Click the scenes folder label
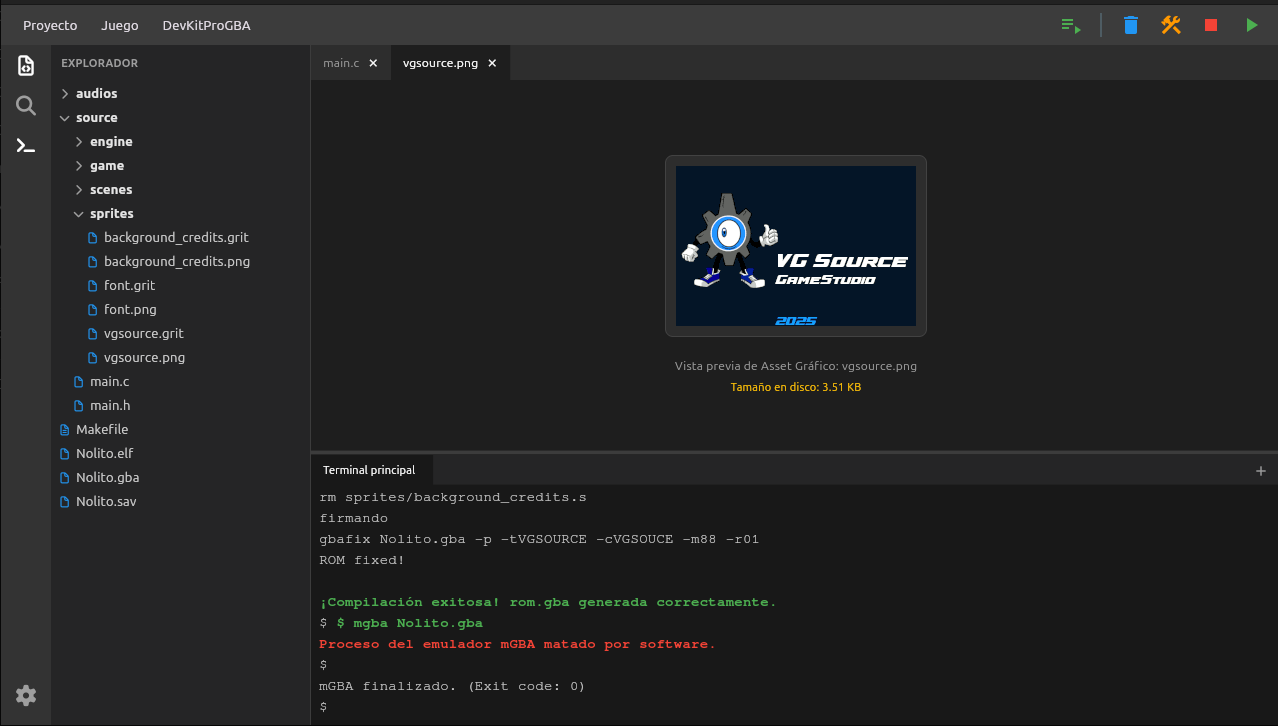 (111, 190)
